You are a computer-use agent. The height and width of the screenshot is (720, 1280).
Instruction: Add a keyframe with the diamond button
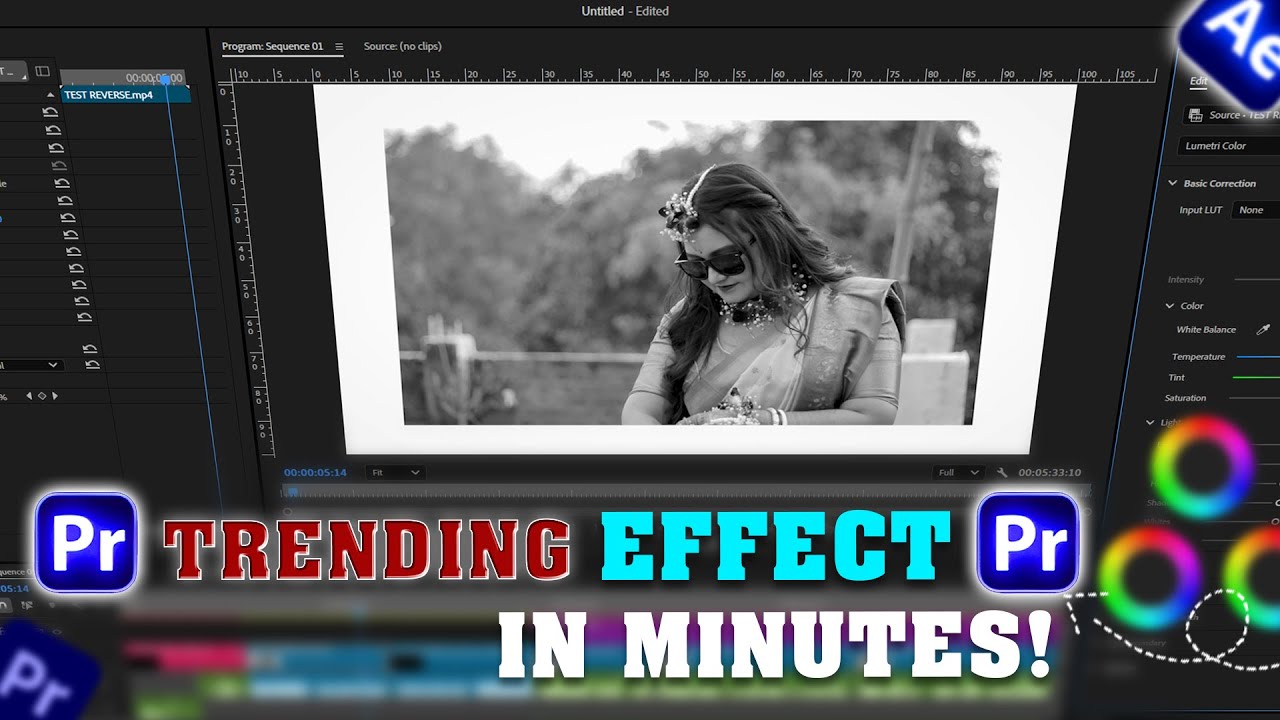(x=42, y=396)
